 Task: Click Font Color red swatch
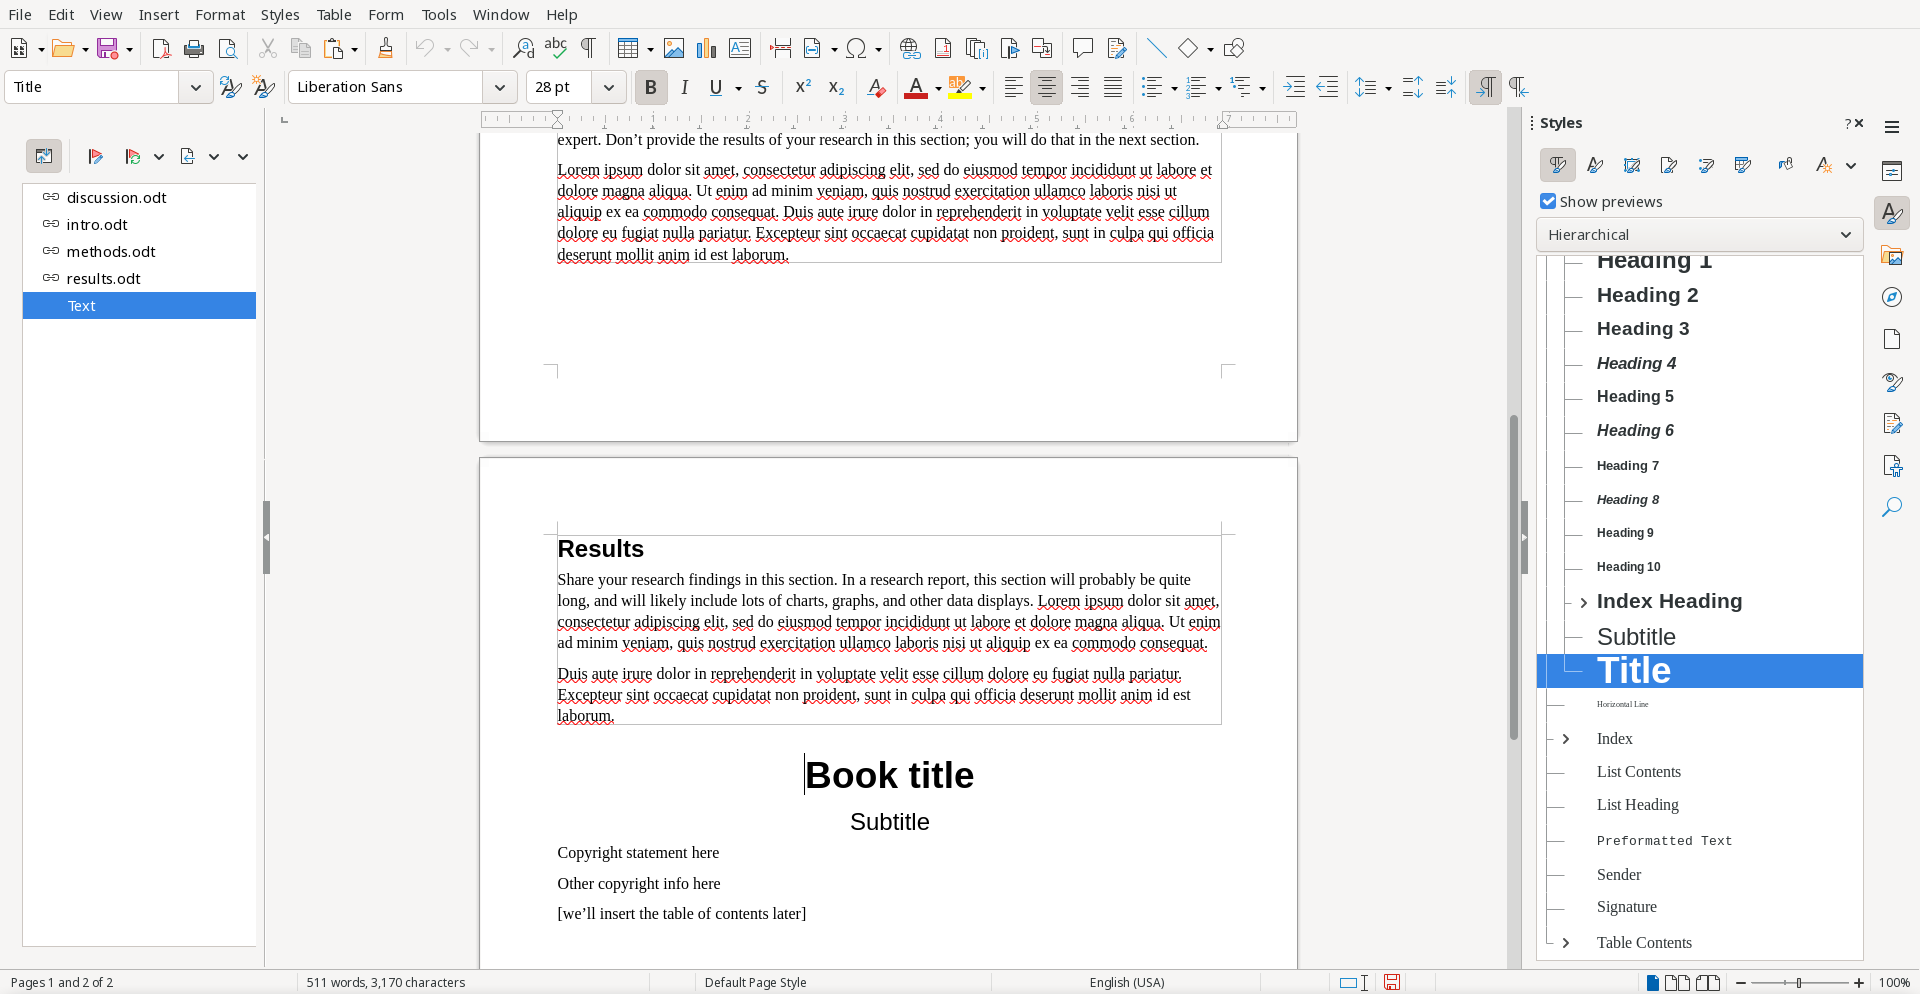click(x=915, y=87)
